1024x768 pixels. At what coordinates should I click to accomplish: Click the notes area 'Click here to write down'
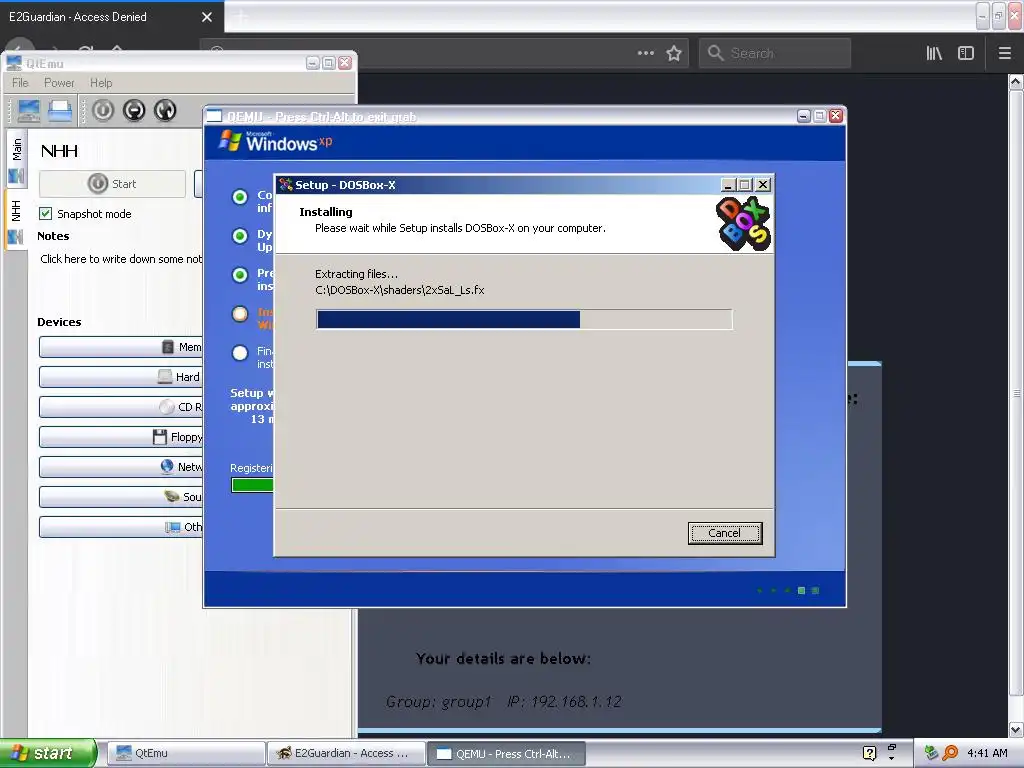(x=121, y=259)
